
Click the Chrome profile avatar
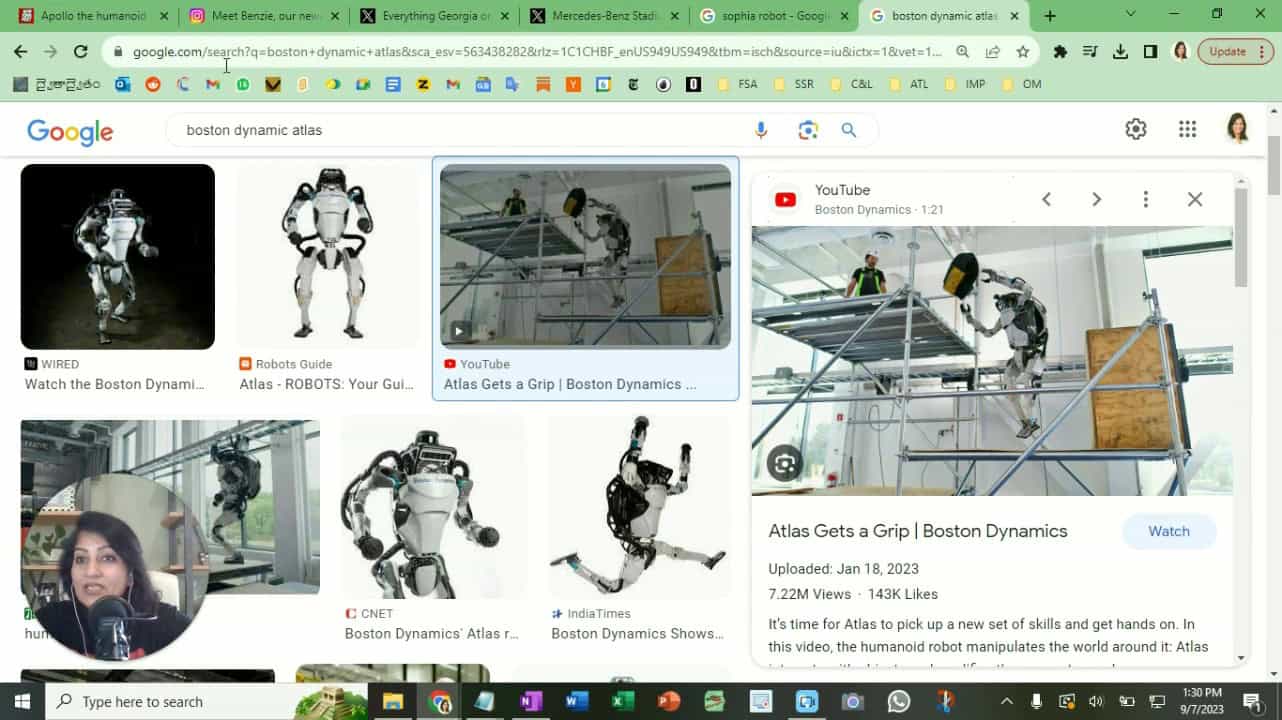point(1180,50)
